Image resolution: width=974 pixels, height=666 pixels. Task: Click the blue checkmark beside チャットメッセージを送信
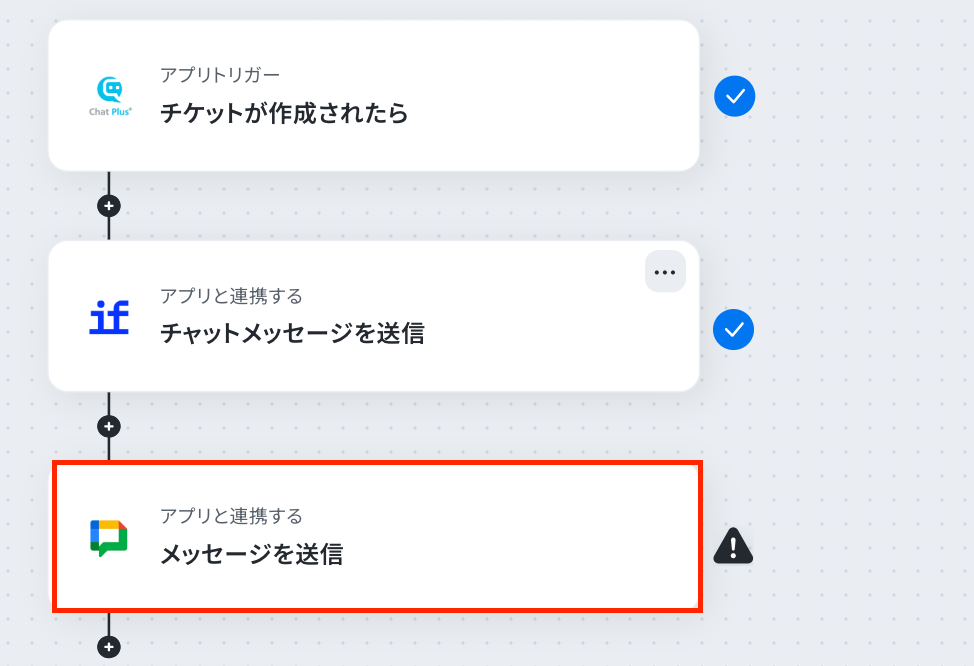tap(734, 330)
